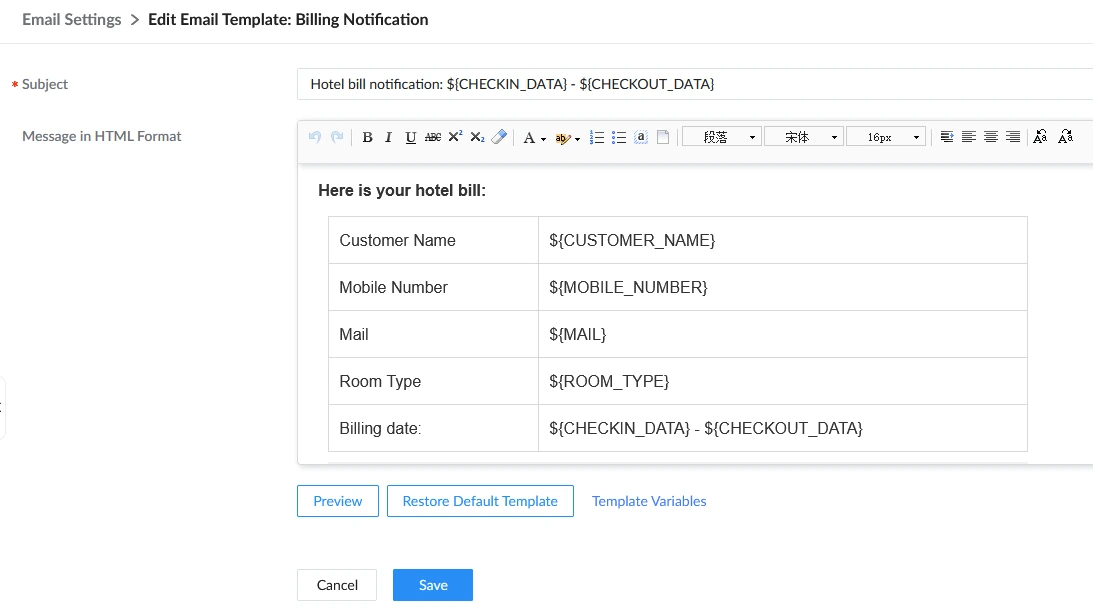Viewport: 1093px width, 614px height.
Task: Open the Template Variables link
Action: tap(649, 501)
